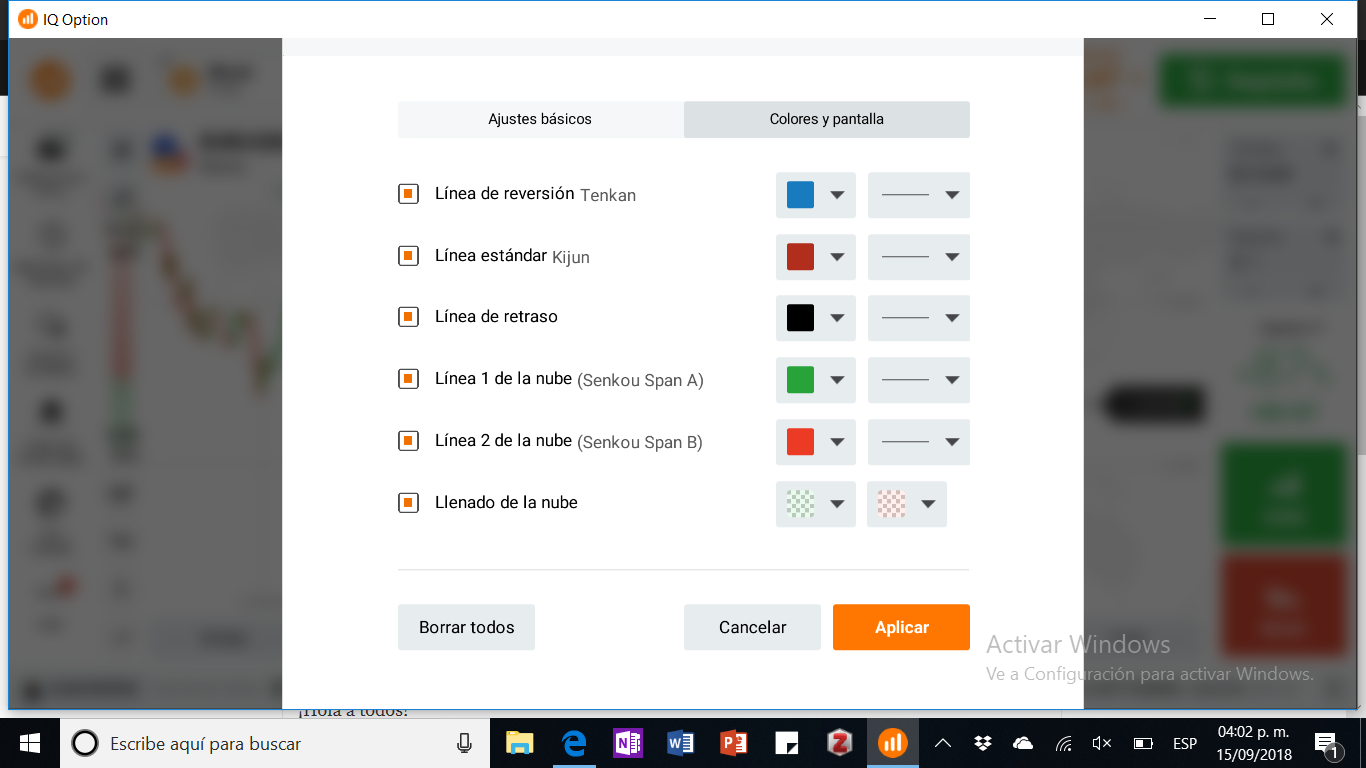Expand the red Senkou Span B color dropdown

point(816,442)
